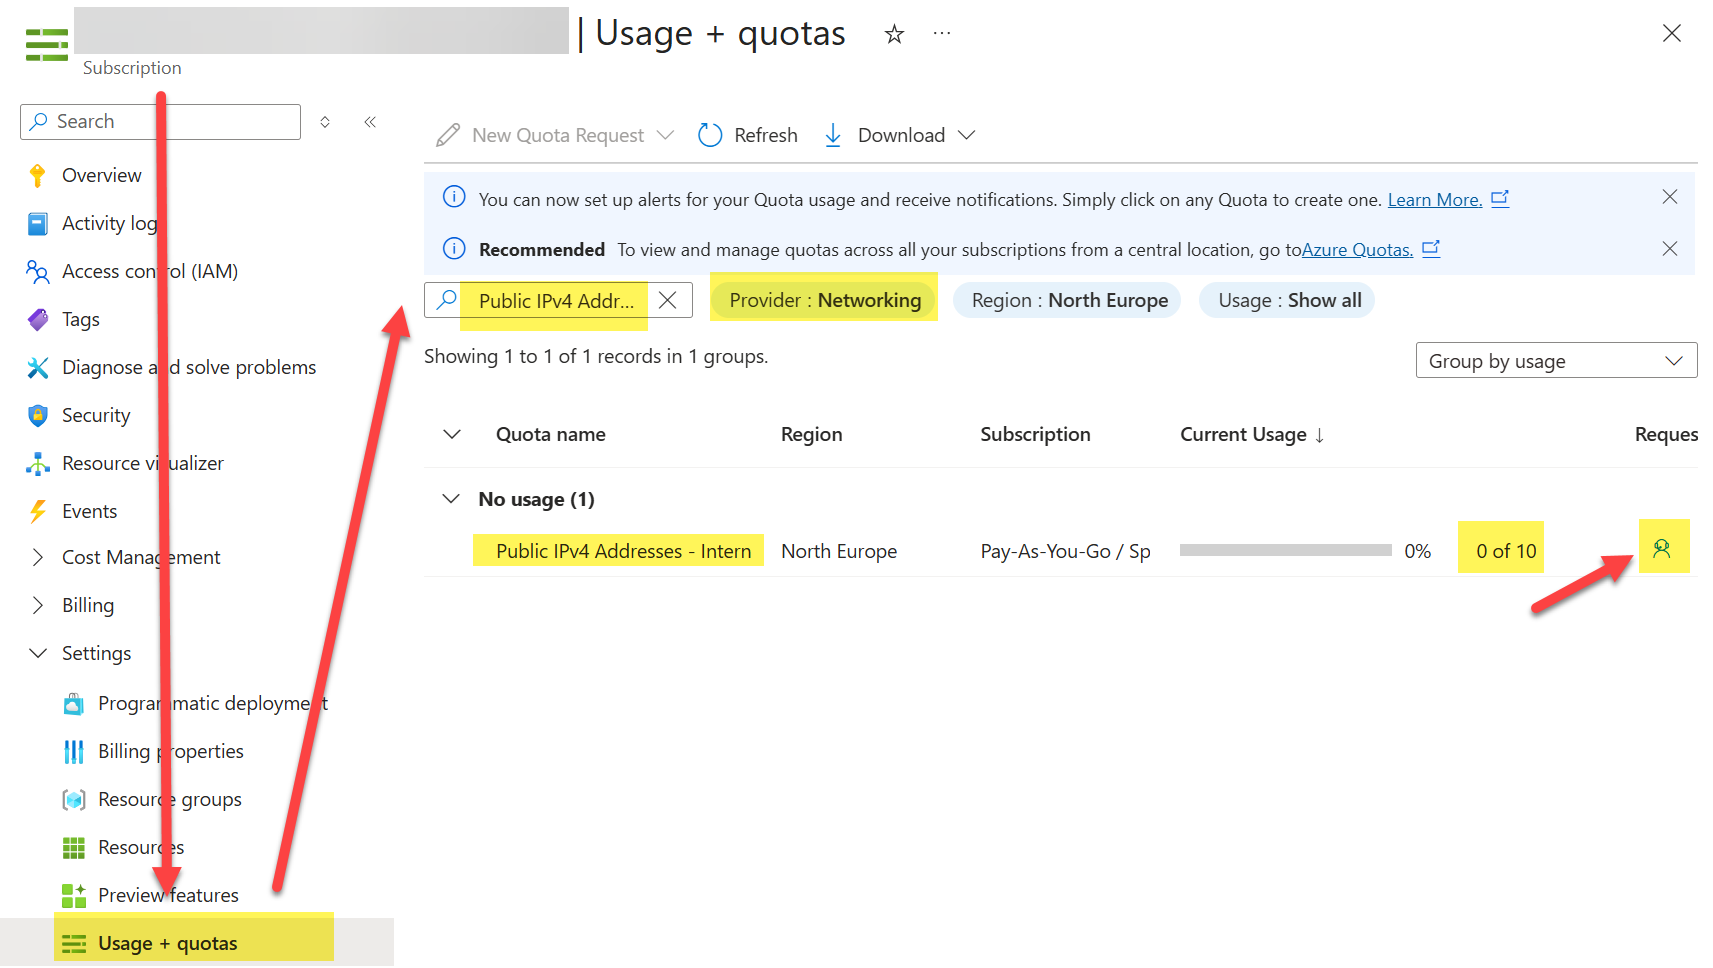The height and width of the screenshot is (968, 1713).
Task: Click the Programmatic deployment icon
Action: pyautogui.click(x=74, y=704)
